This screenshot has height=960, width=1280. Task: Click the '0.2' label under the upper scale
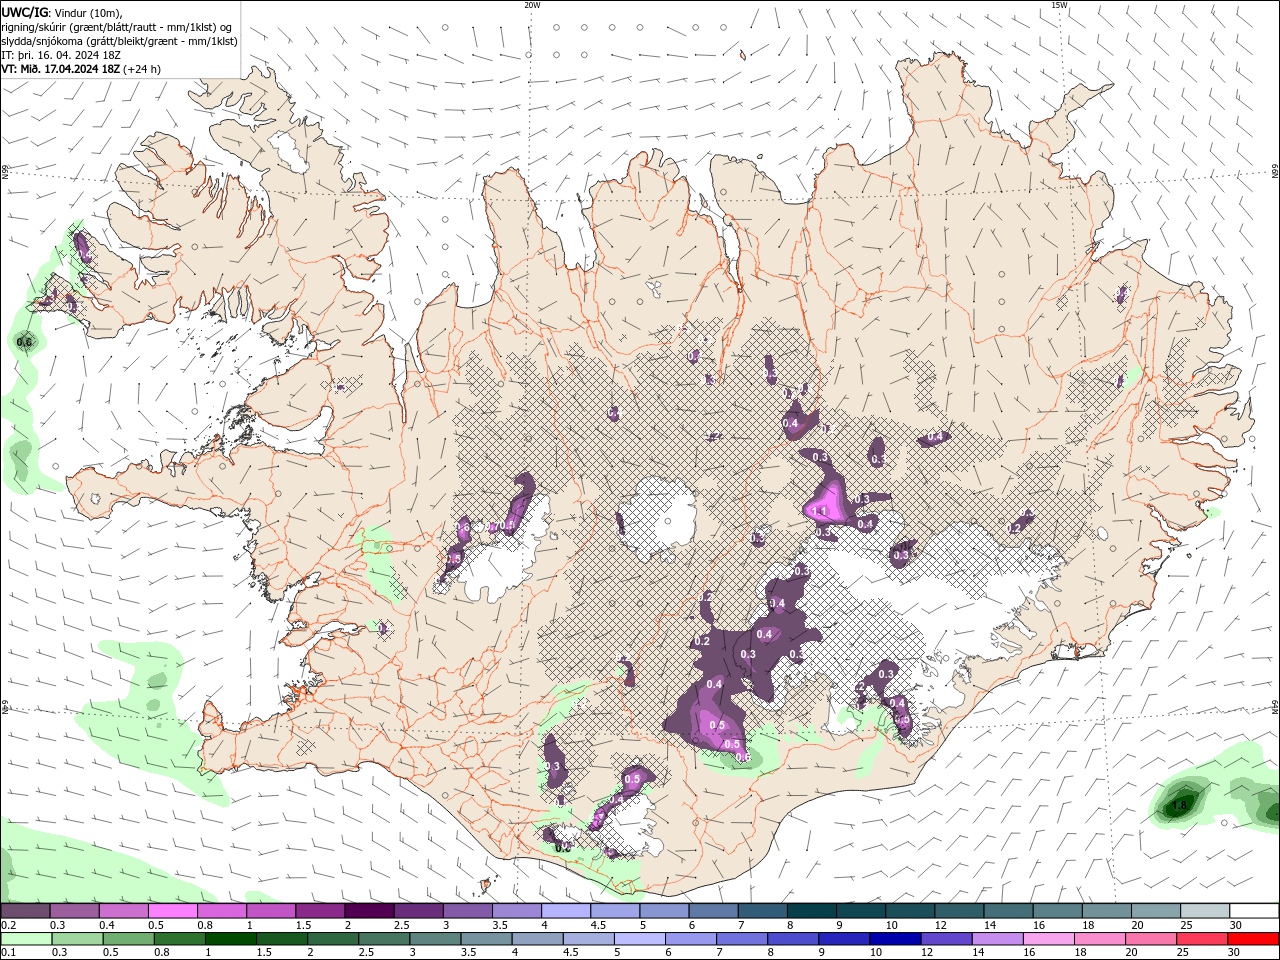pos(8,925)
